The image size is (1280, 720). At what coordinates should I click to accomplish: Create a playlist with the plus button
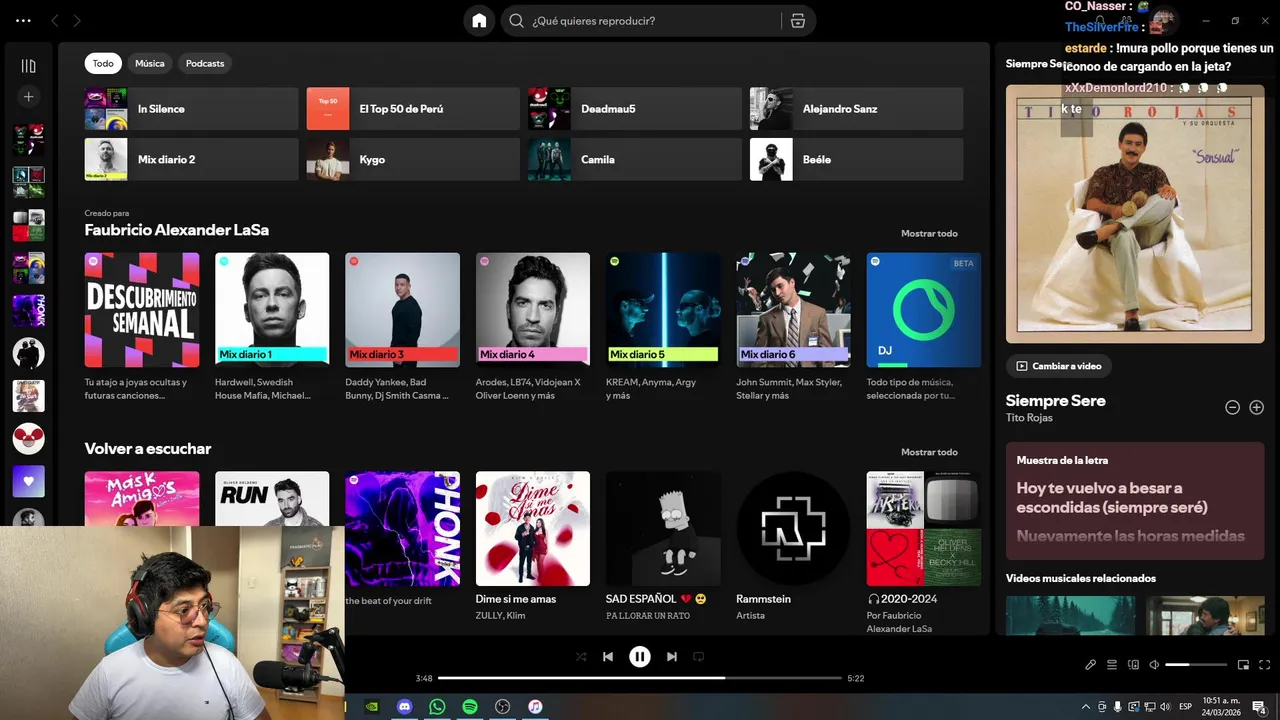(28, 97)
